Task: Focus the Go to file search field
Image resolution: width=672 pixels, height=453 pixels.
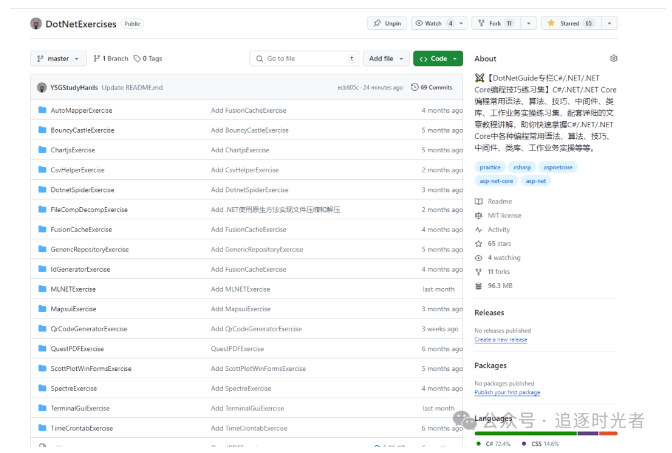Action: pyautogui.click(x=304, y=58)
